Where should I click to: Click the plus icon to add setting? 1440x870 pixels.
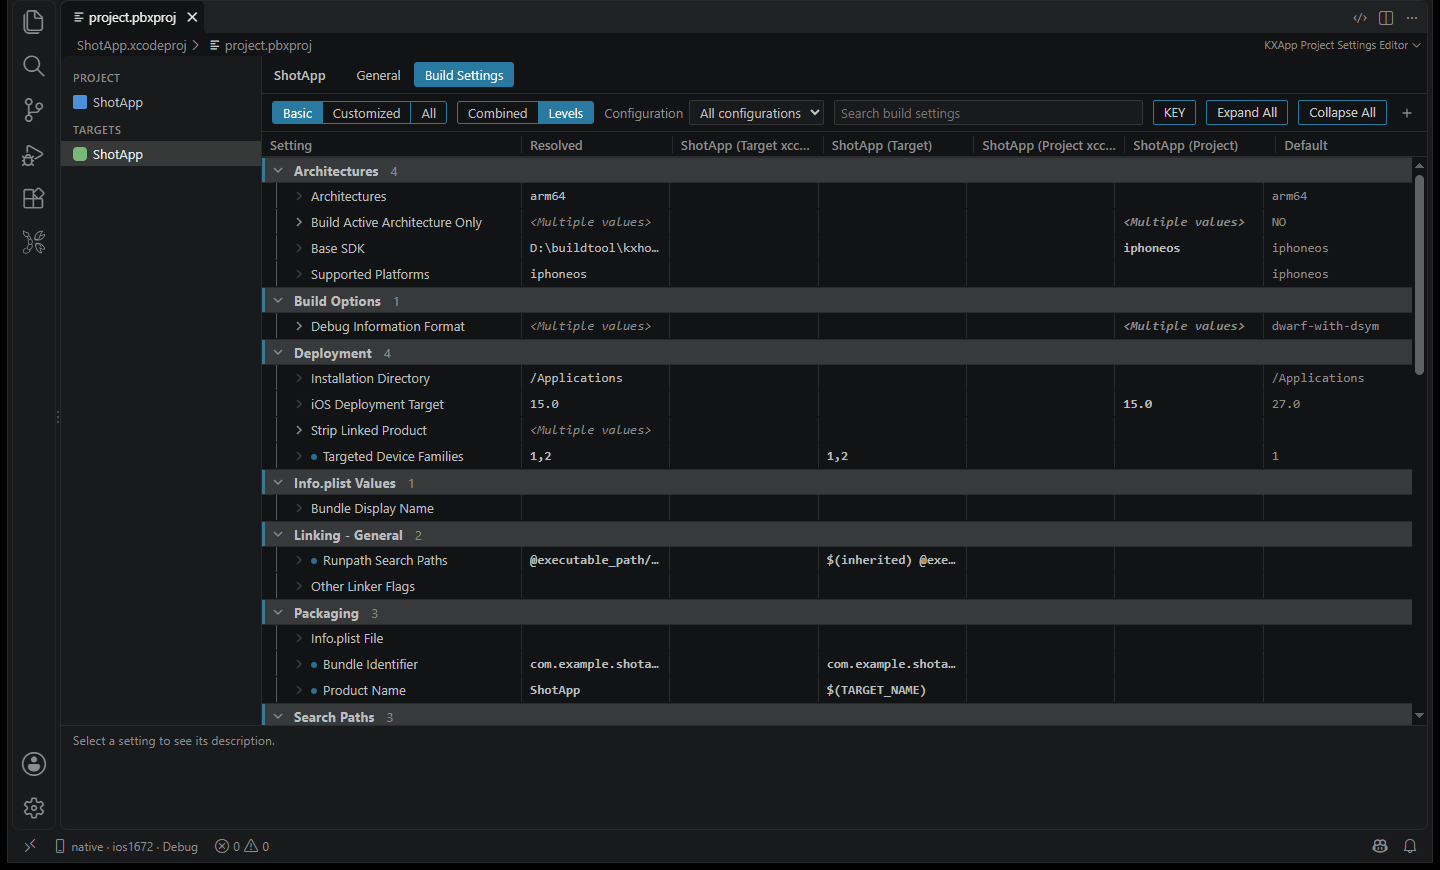tap(1407, 113)
